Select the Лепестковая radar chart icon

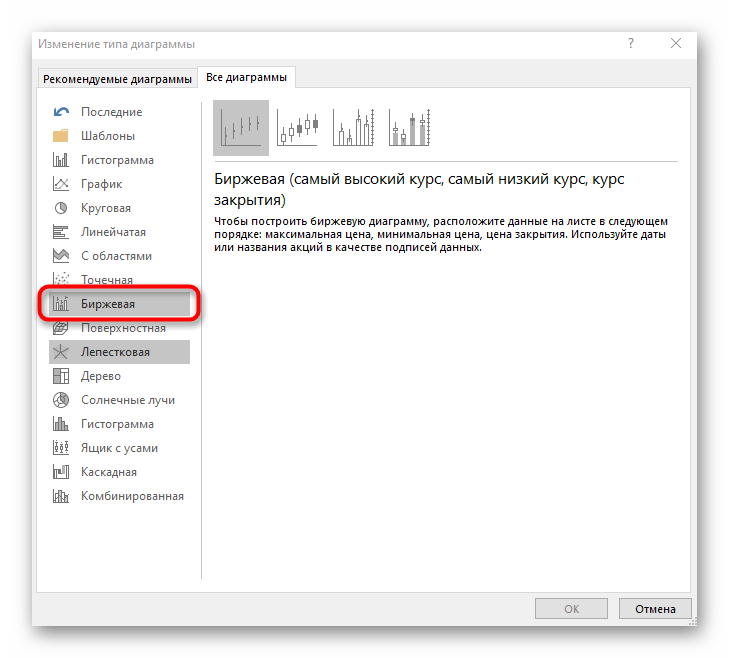[61, 352]
